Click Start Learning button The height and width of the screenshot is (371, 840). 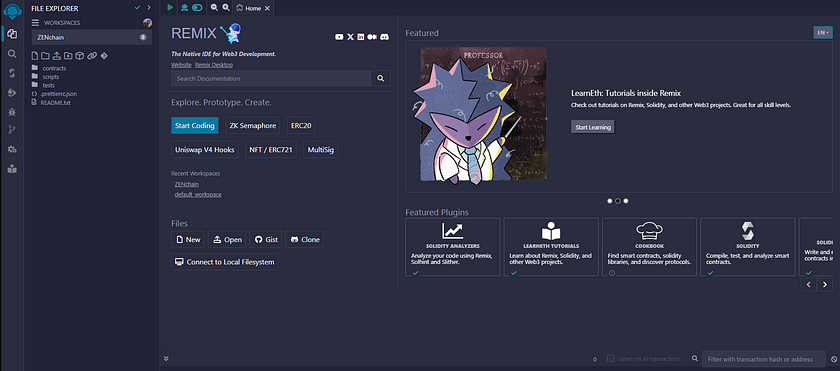(592, 127)
